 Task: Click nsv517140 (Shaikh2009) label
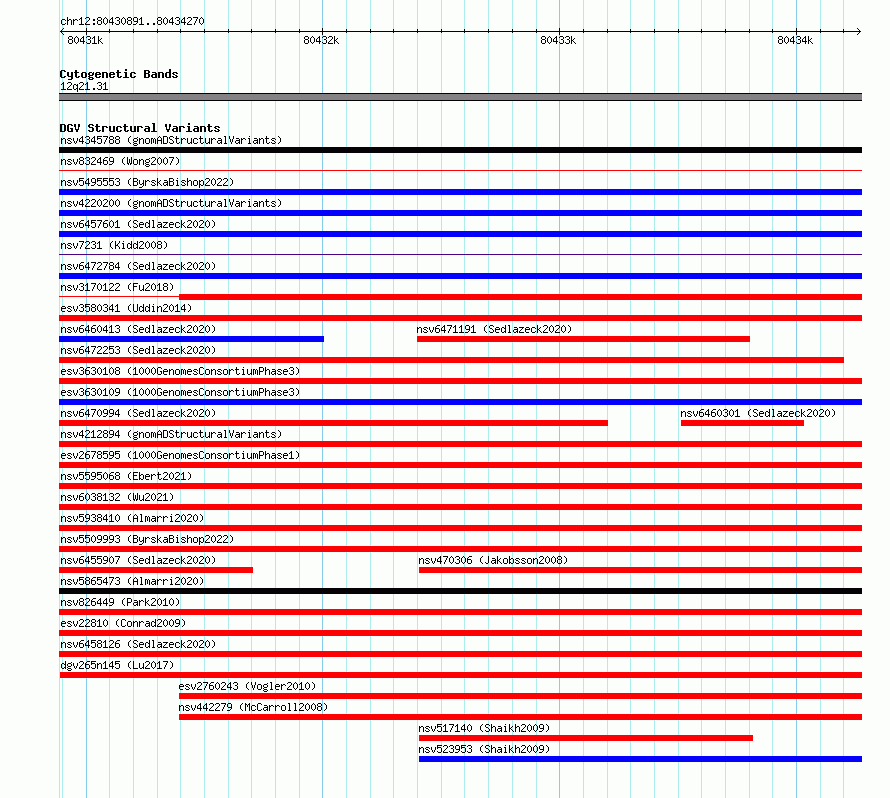[x=484, y=728]
